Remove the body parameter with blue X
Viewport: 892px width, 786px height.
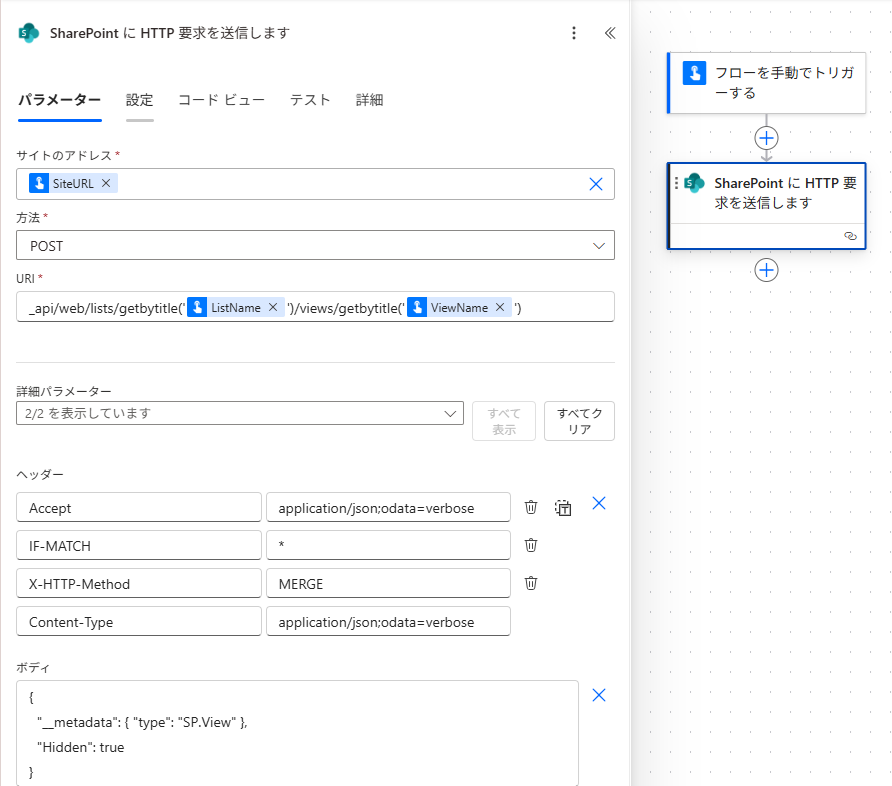(599, 695)
